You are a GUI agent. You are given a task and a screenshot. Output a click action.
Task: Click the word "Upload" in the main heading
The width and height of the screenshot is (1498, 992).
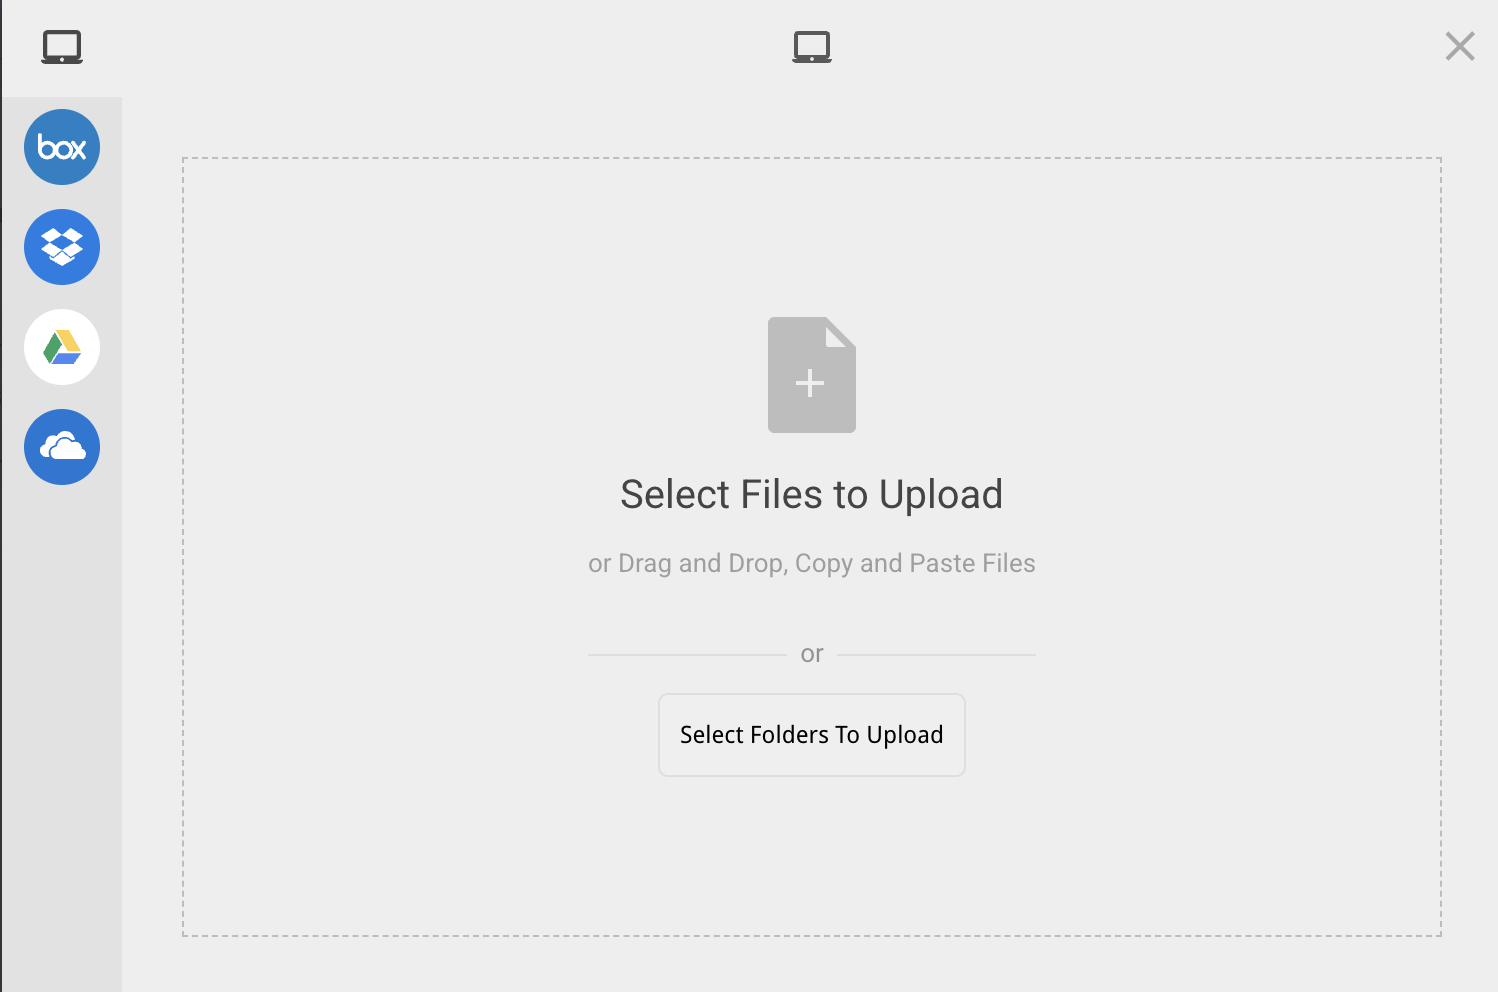[x=941, y=494]
